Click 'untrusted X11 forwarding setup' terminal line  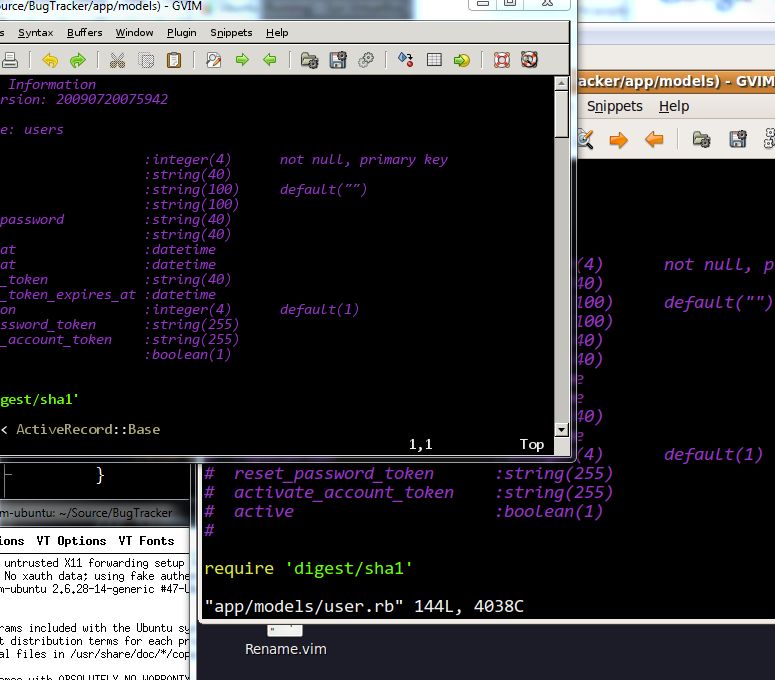click(94, 563)
